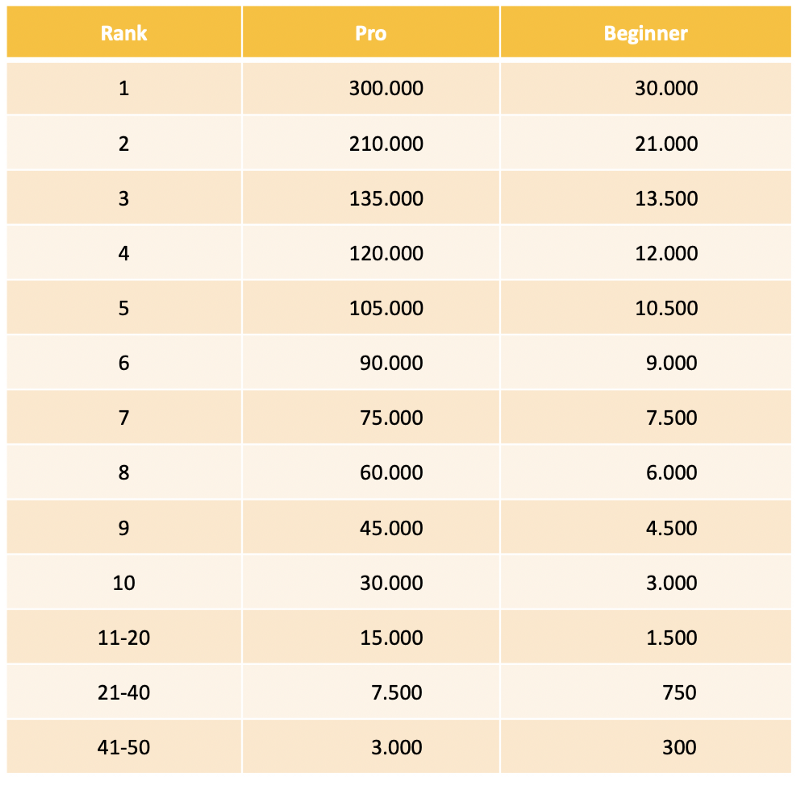Screen dimensions: 800x793
Task: Click the 90.000 Pro prize cell
Action: (391, 363)
